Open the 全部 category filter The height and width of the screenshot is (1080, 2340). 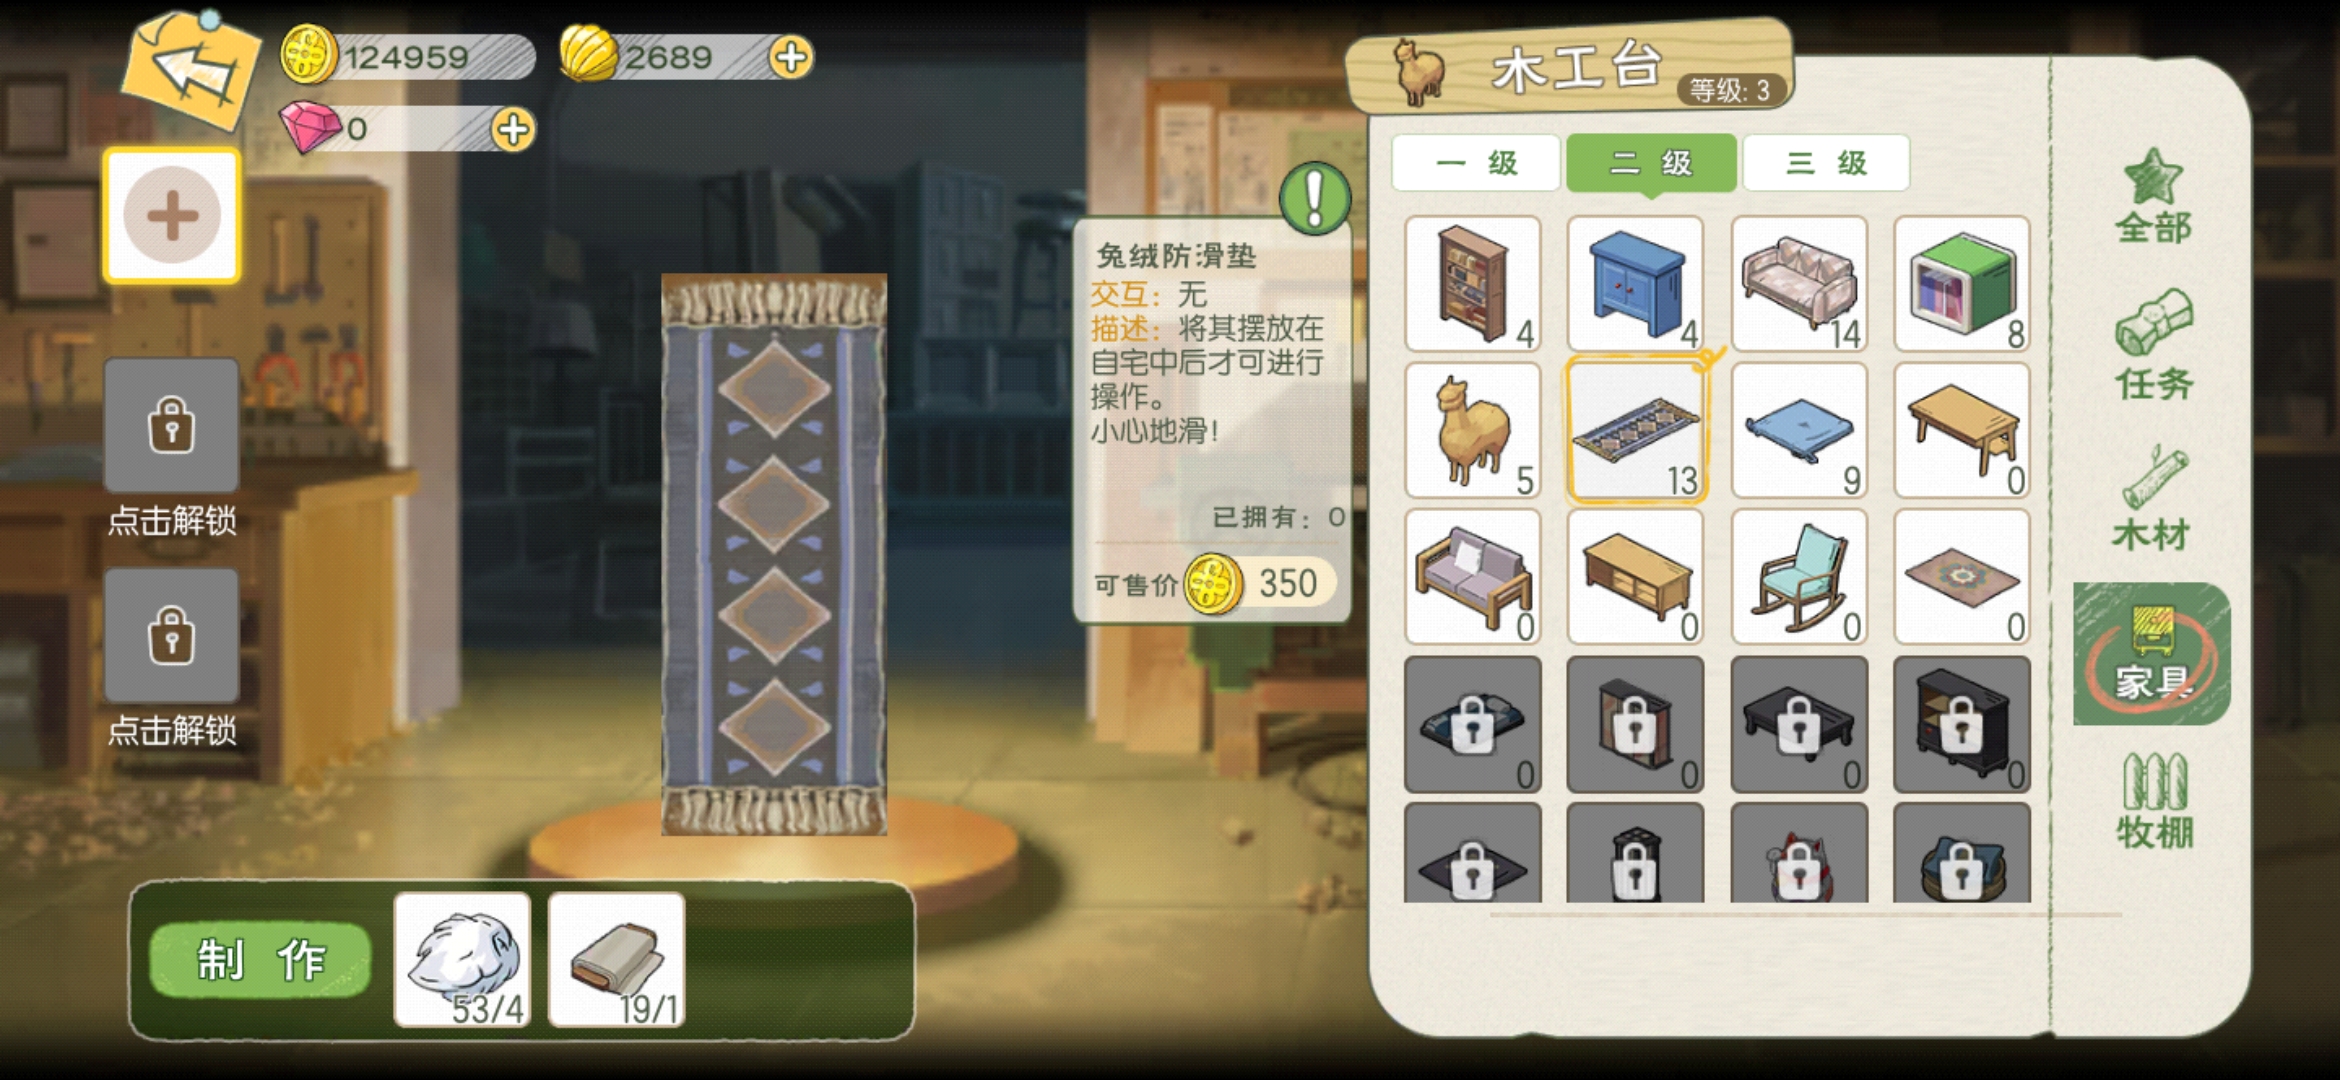2153,196
